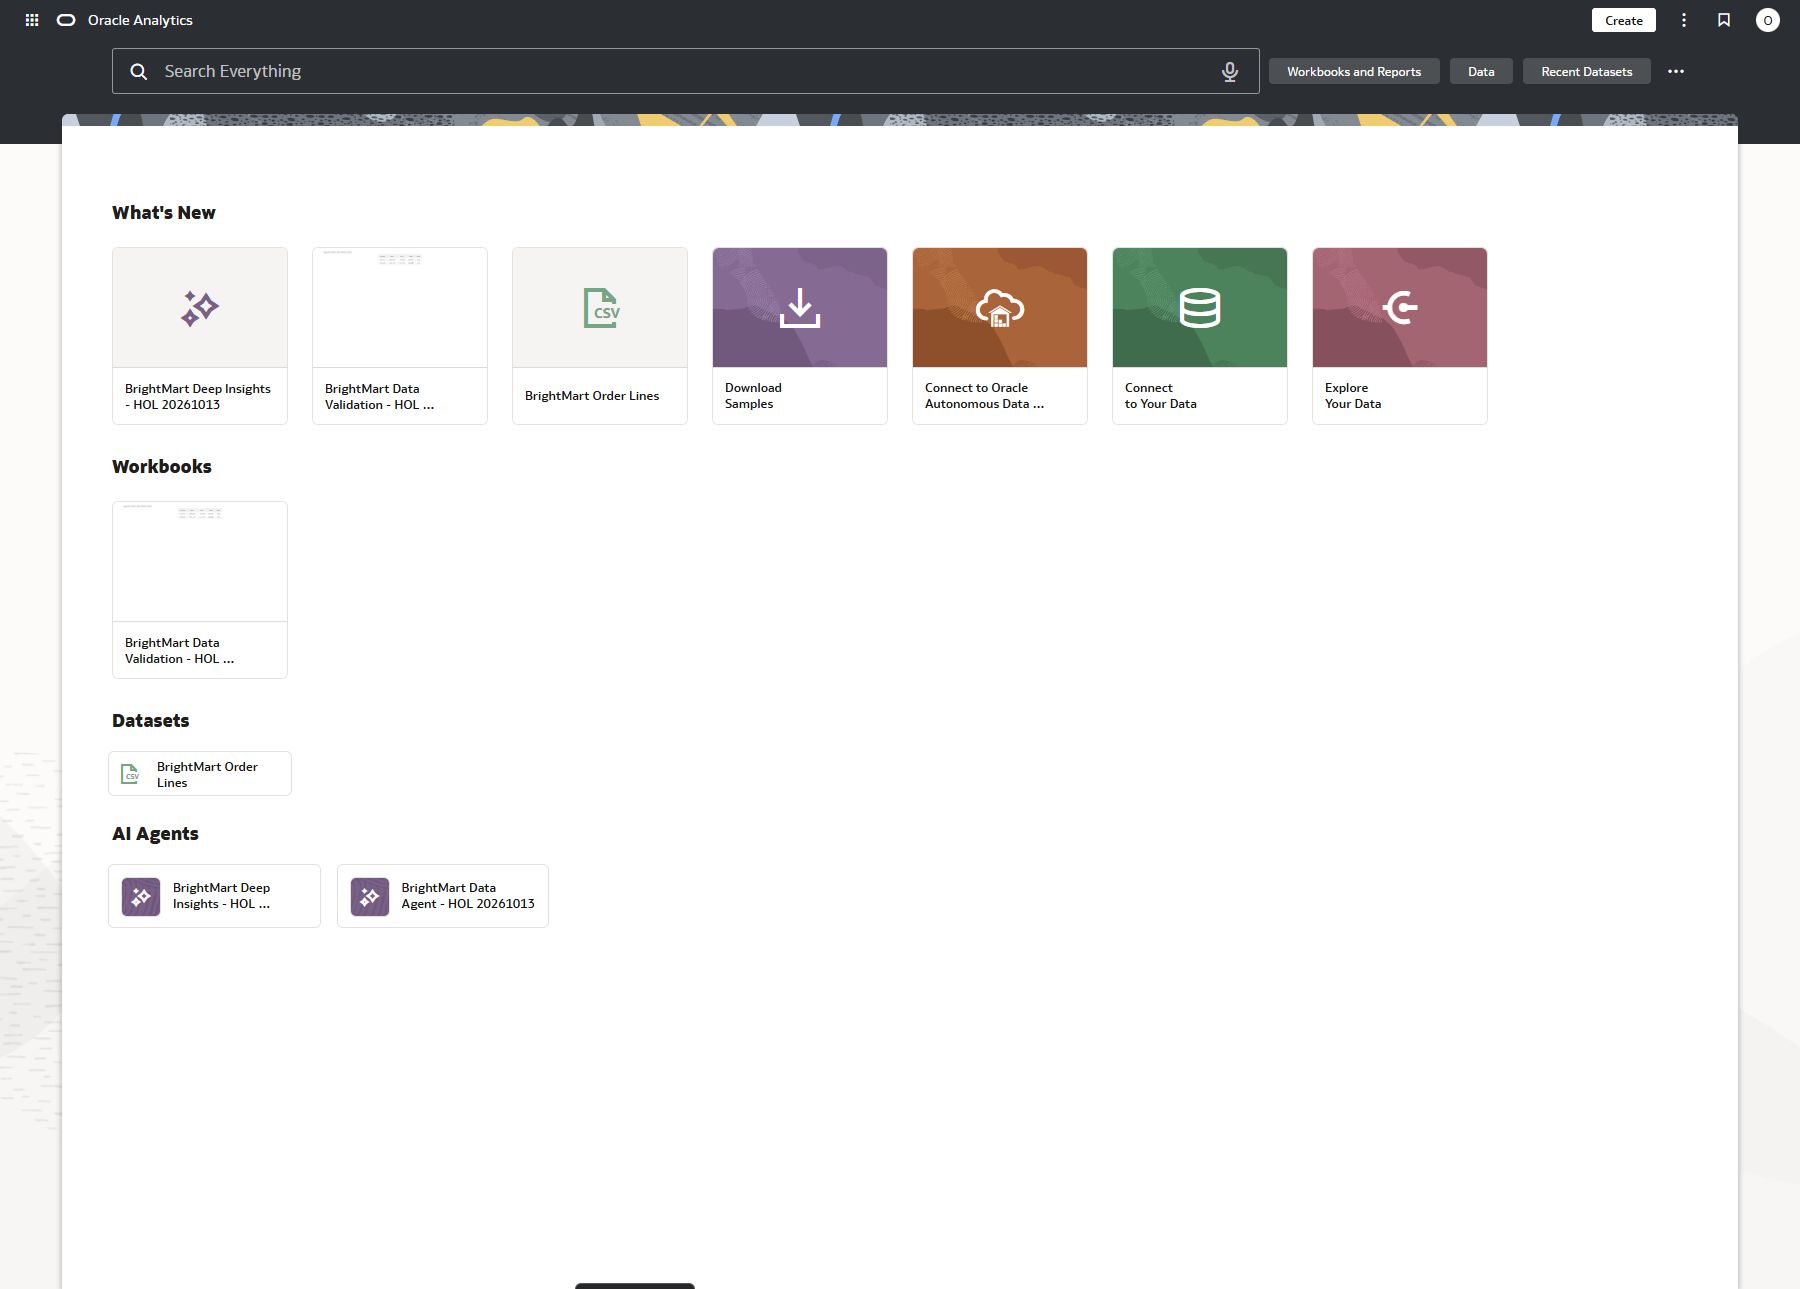Click the Connect to Your Data database icon

coord(1200,308)
